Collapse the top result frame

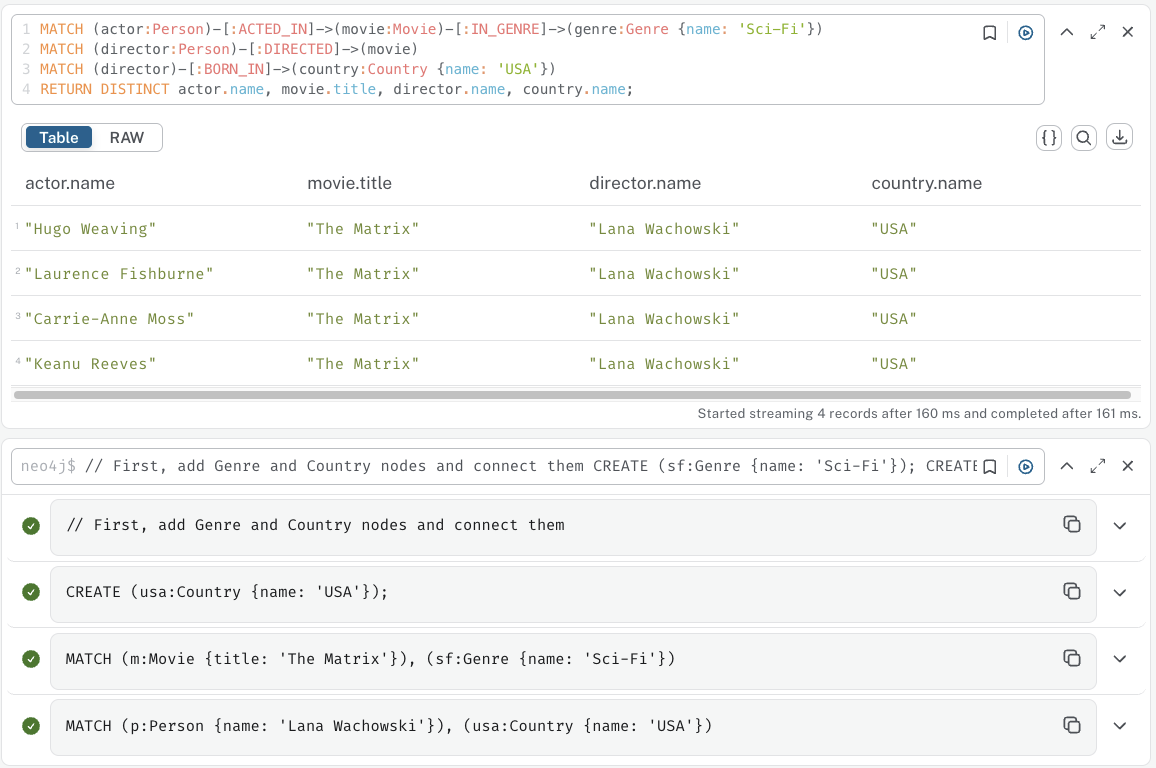tap(1067, 32)
